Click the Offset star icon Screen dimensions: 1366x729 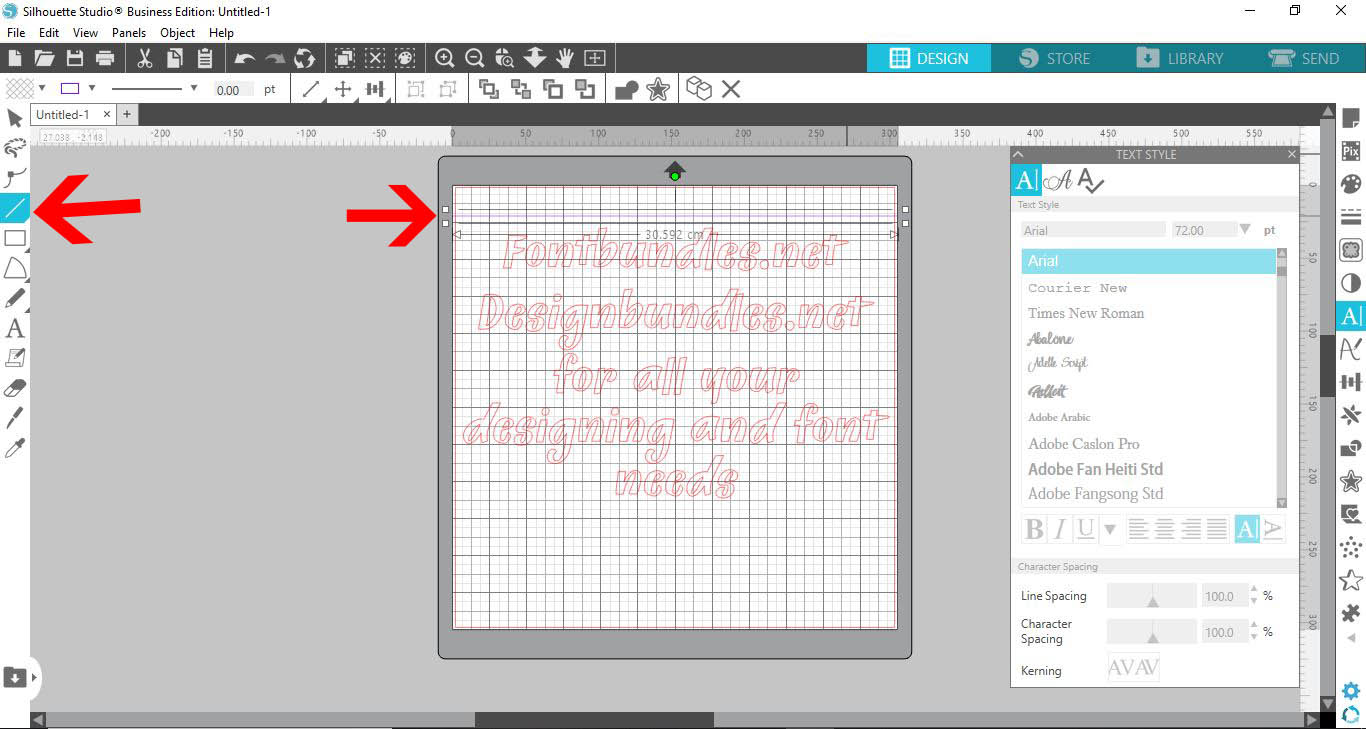(x=658, y=90)
